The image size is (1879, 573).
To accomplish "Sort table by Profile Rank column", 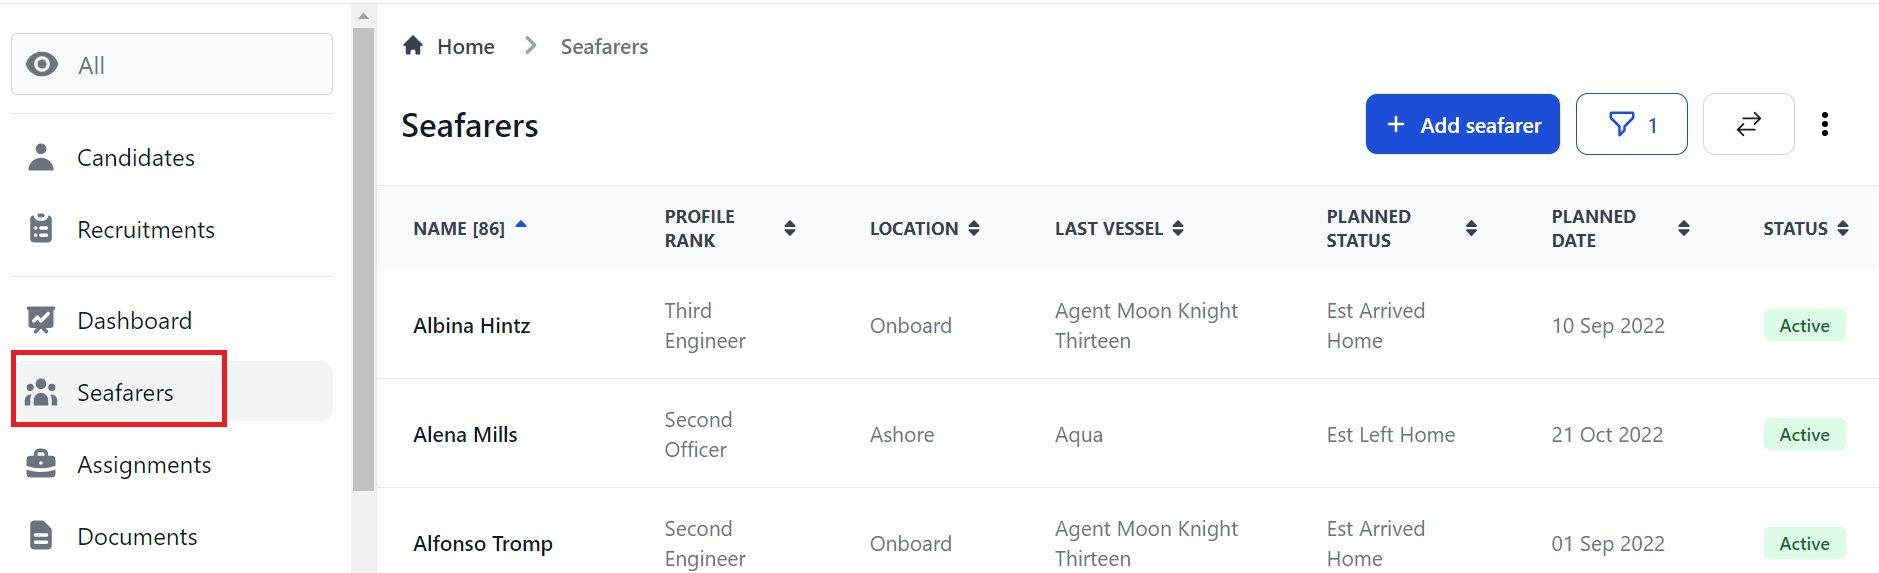I will coord(790,228).
